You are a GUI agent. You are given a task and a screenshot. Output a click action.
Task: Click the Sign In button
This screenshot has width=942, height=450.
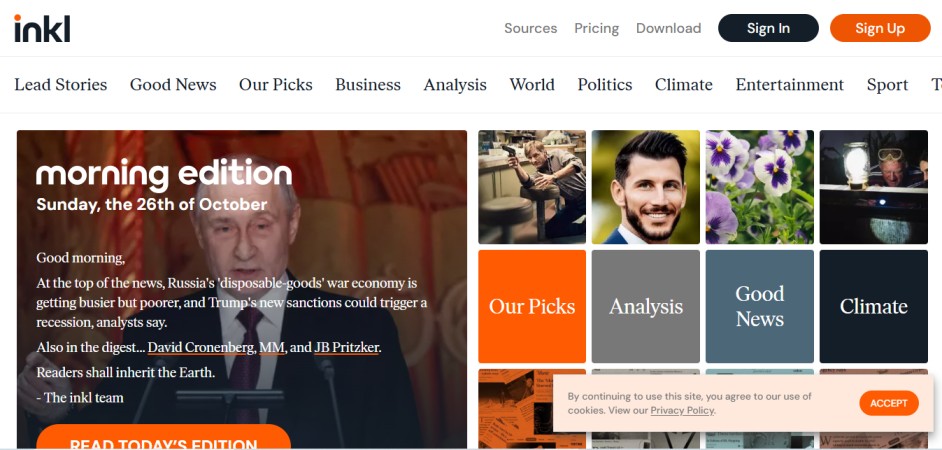[768, 28]
